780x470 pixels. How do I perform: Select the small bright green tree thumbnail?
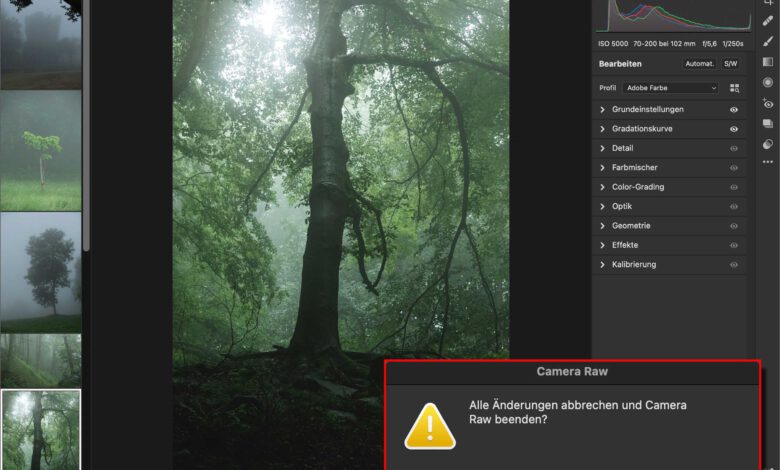click(x=41, y=150)
